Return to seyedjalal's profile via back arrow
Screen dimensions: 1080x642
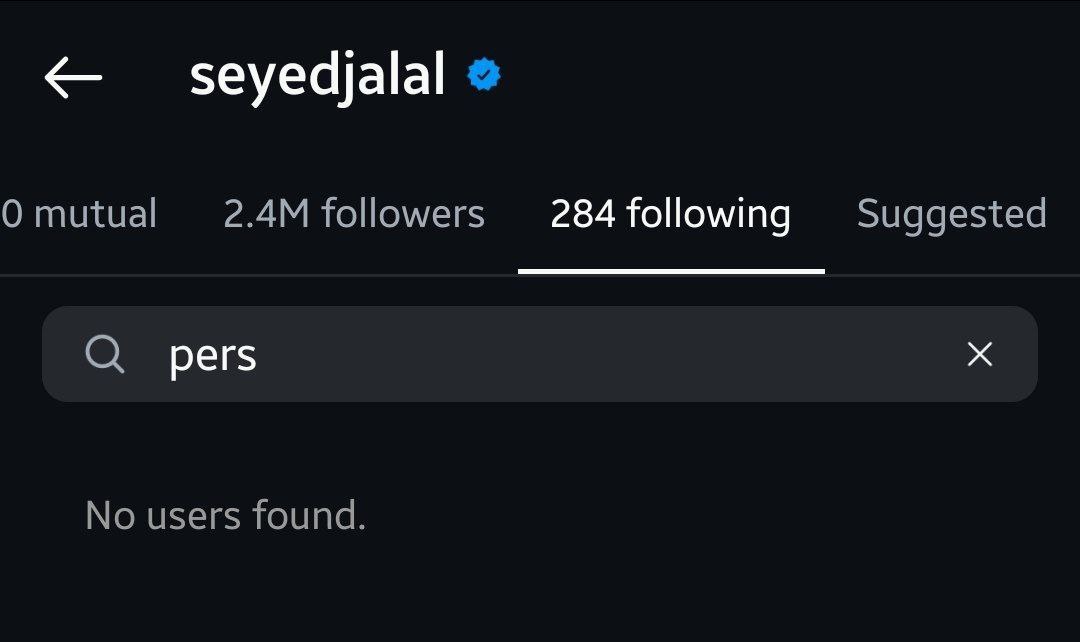click(x=73, y=76)
